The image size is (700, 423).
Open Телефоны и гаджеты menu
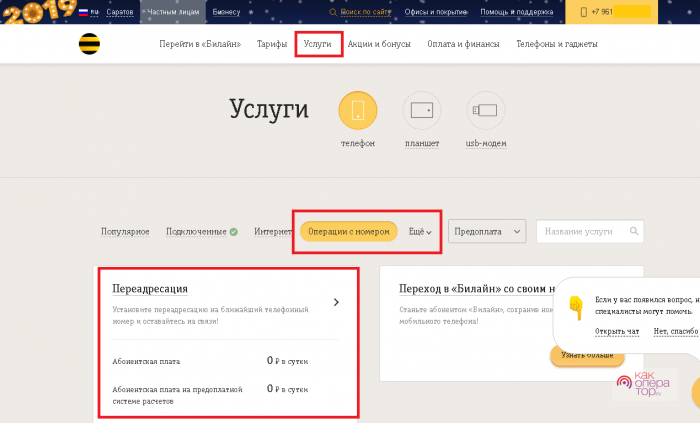557,44
